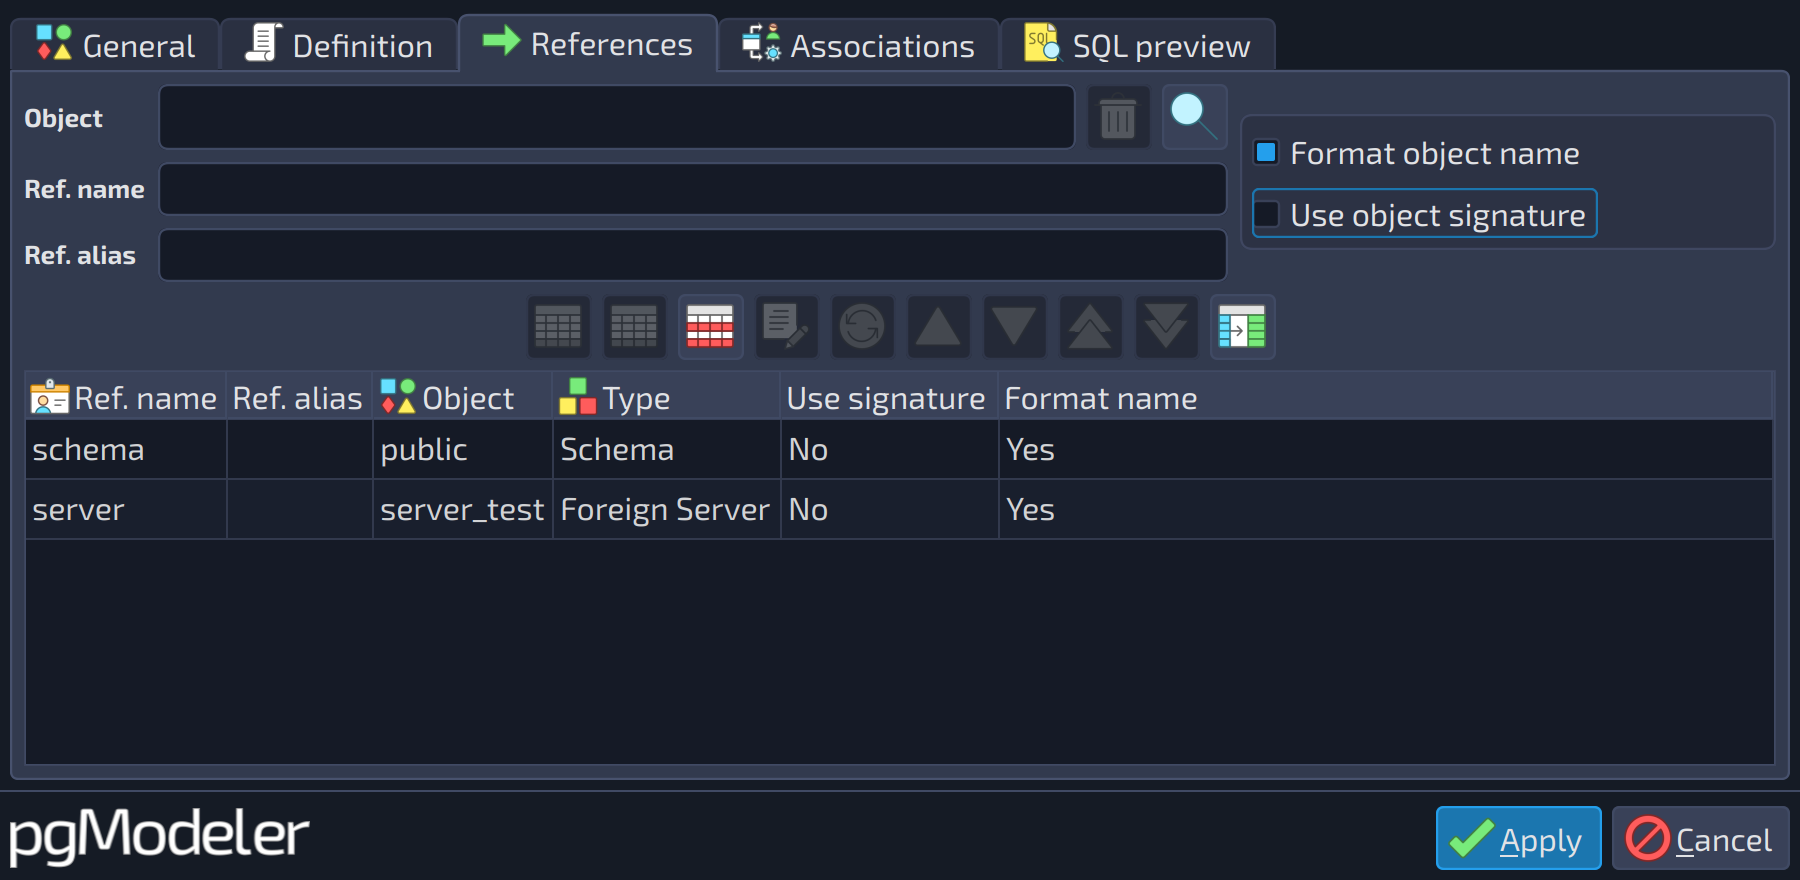Image resolution: width=1800 pixels, height=880 pixels.
Task: Move row up with single up triangle
Action: point(938,327)
